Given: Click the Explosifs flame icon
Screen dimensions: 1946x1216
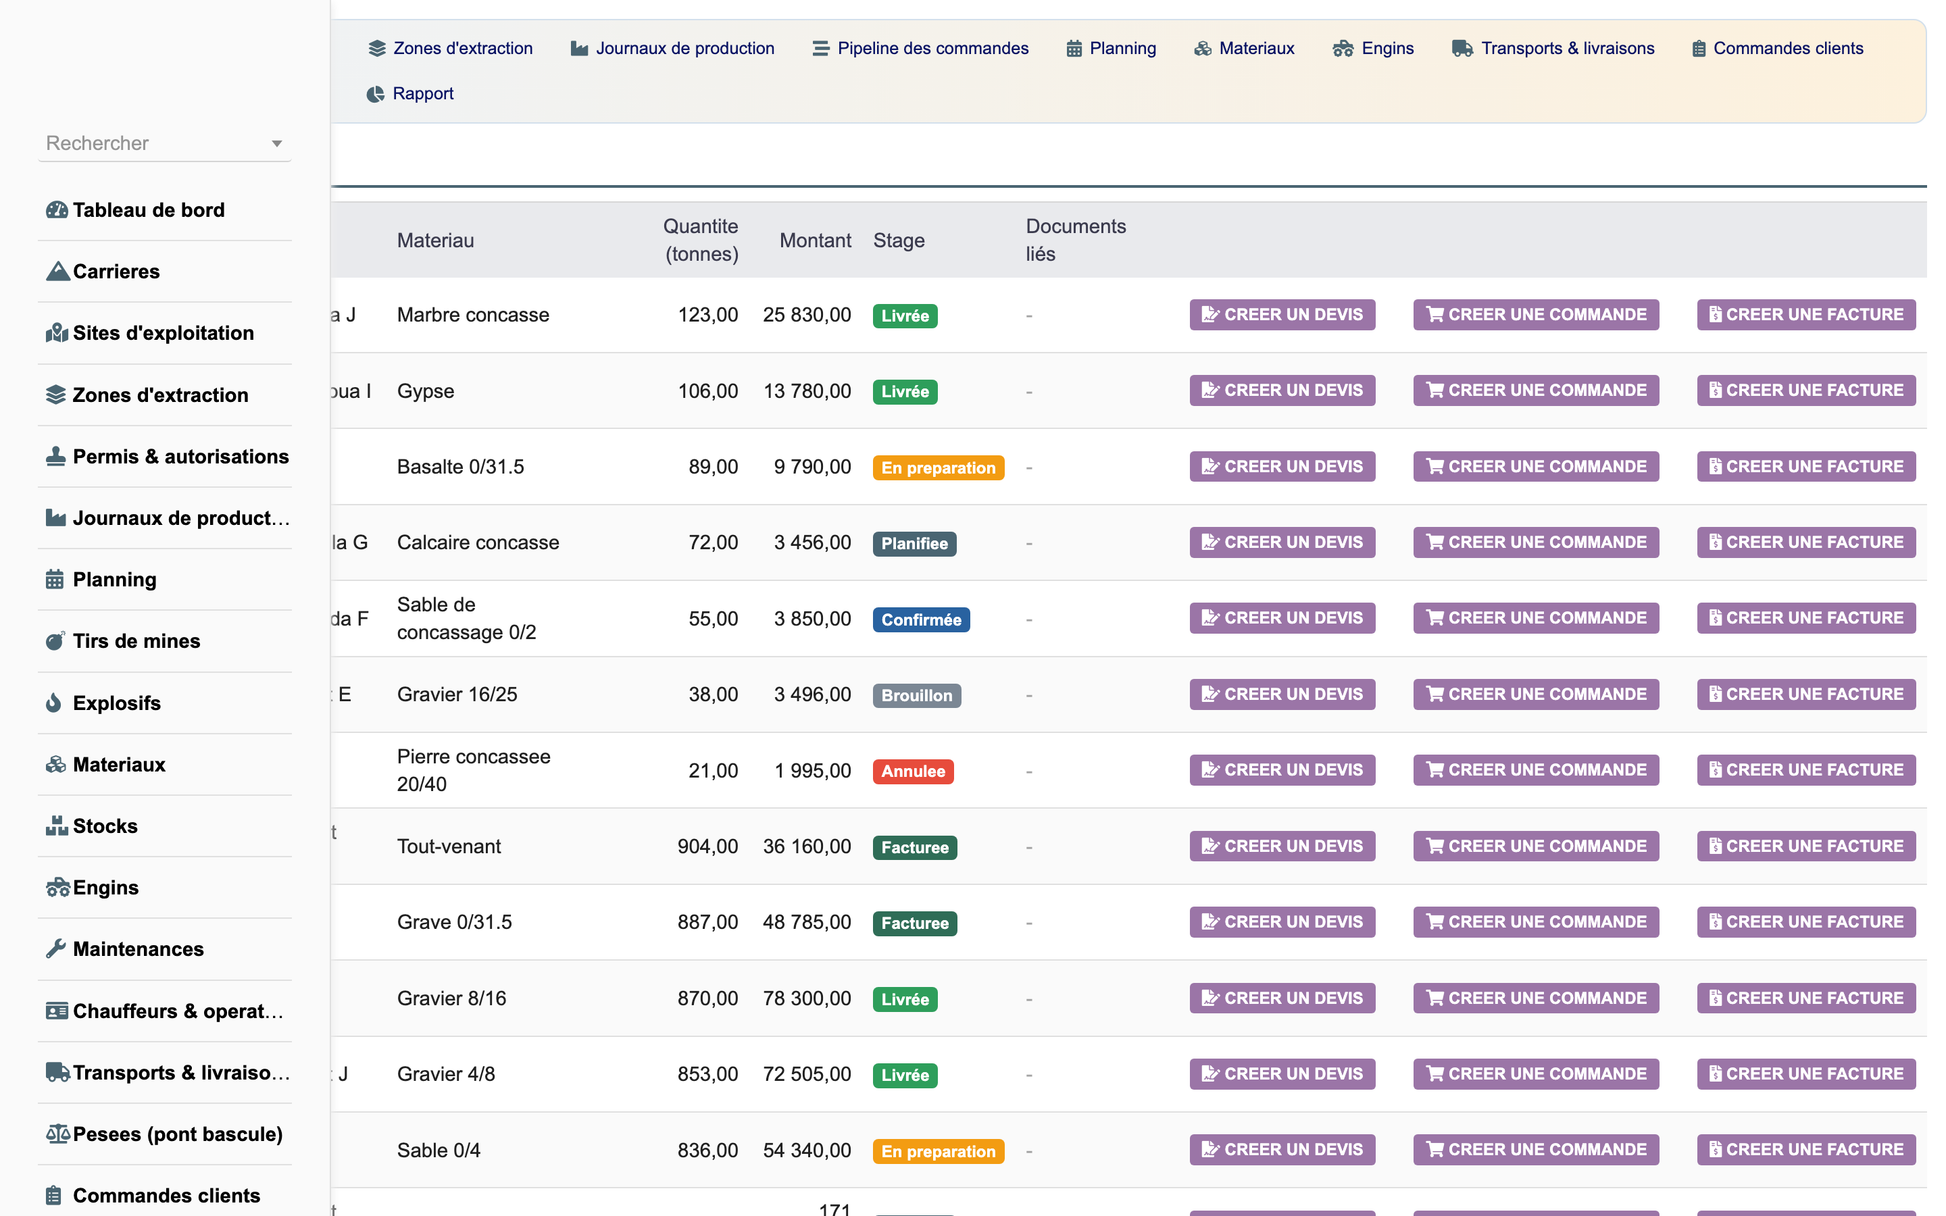Looking at the screenshot, I should pyautogui.click(x=54, y=703).
